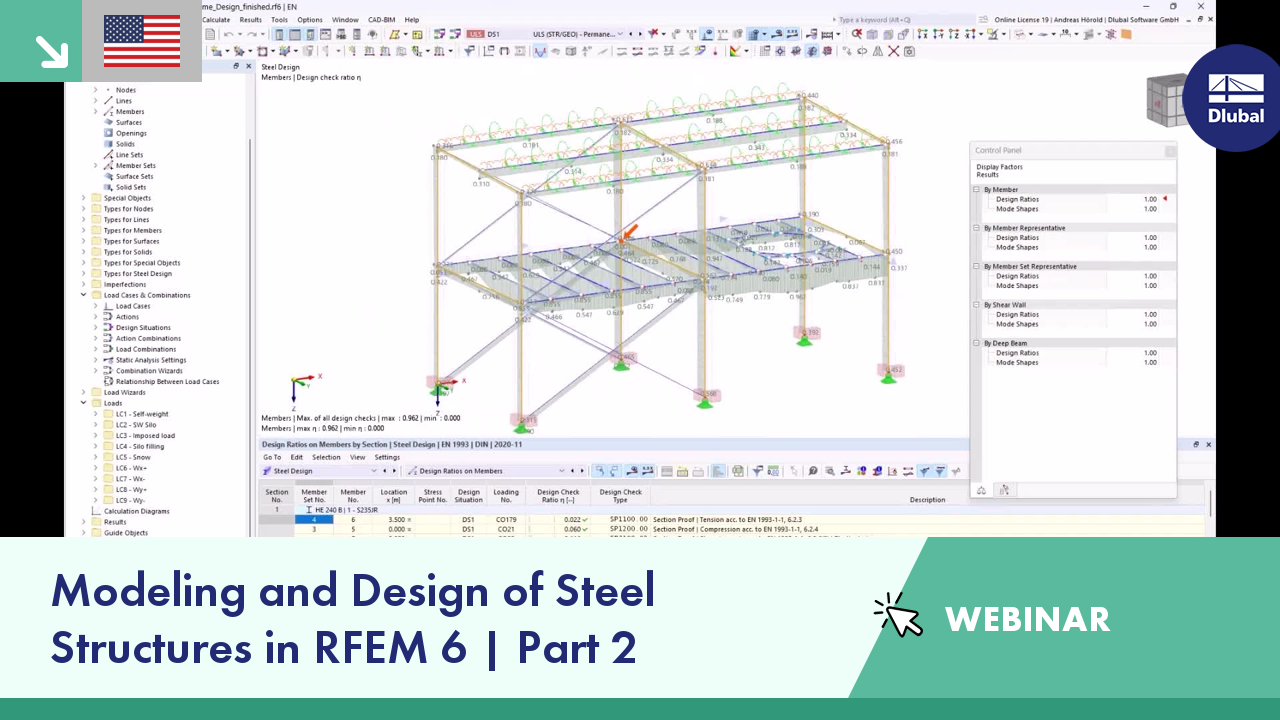Expand the 'Types for Members' tree node
Image resolution: width=1280 pixels, height=720 pixels.
coord(84,230)
